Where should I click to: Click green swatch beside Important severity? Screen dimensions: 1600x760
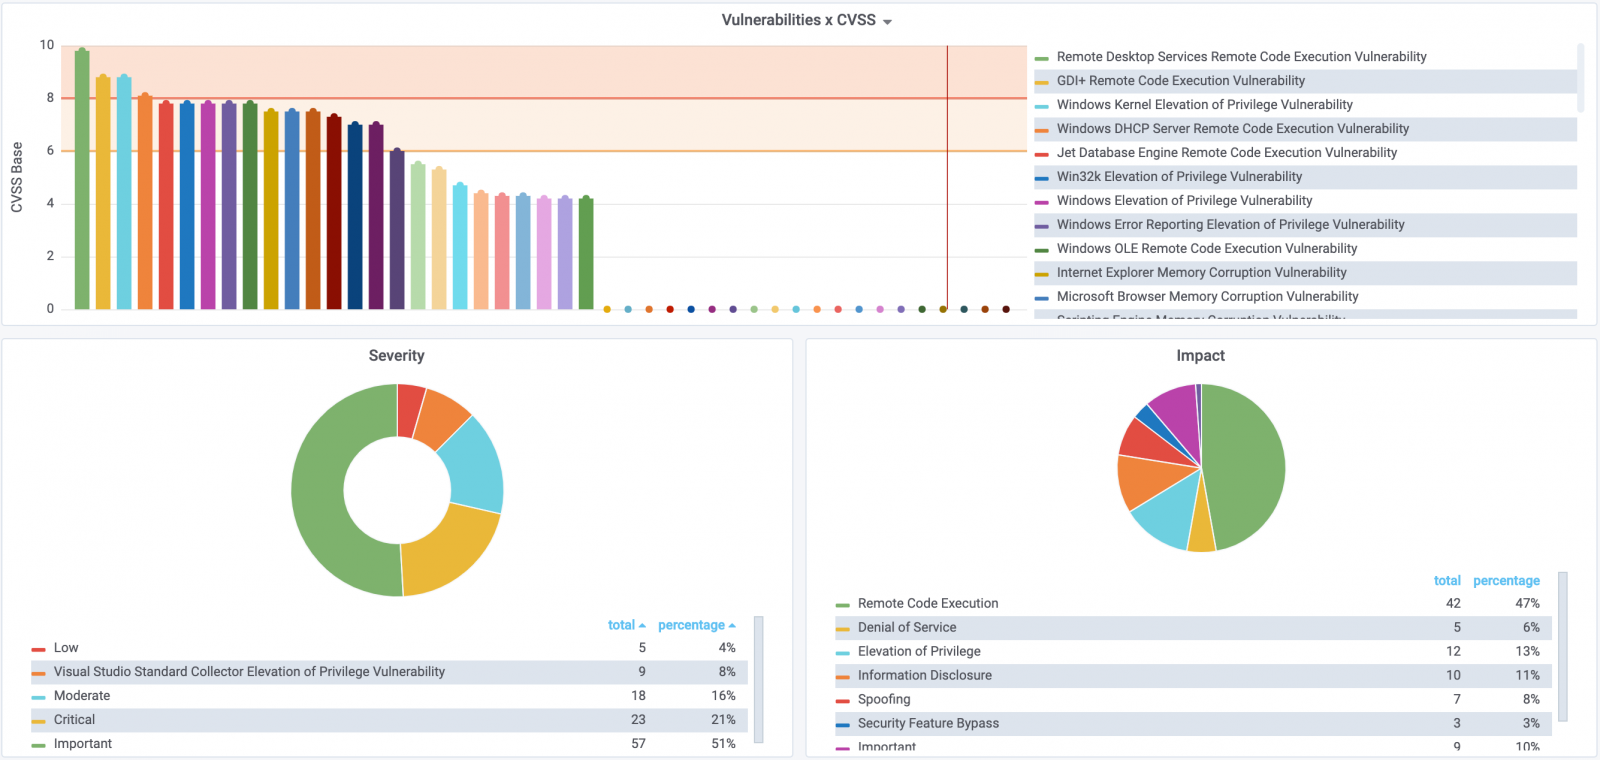pyautogui.click(x=38, y=745)
